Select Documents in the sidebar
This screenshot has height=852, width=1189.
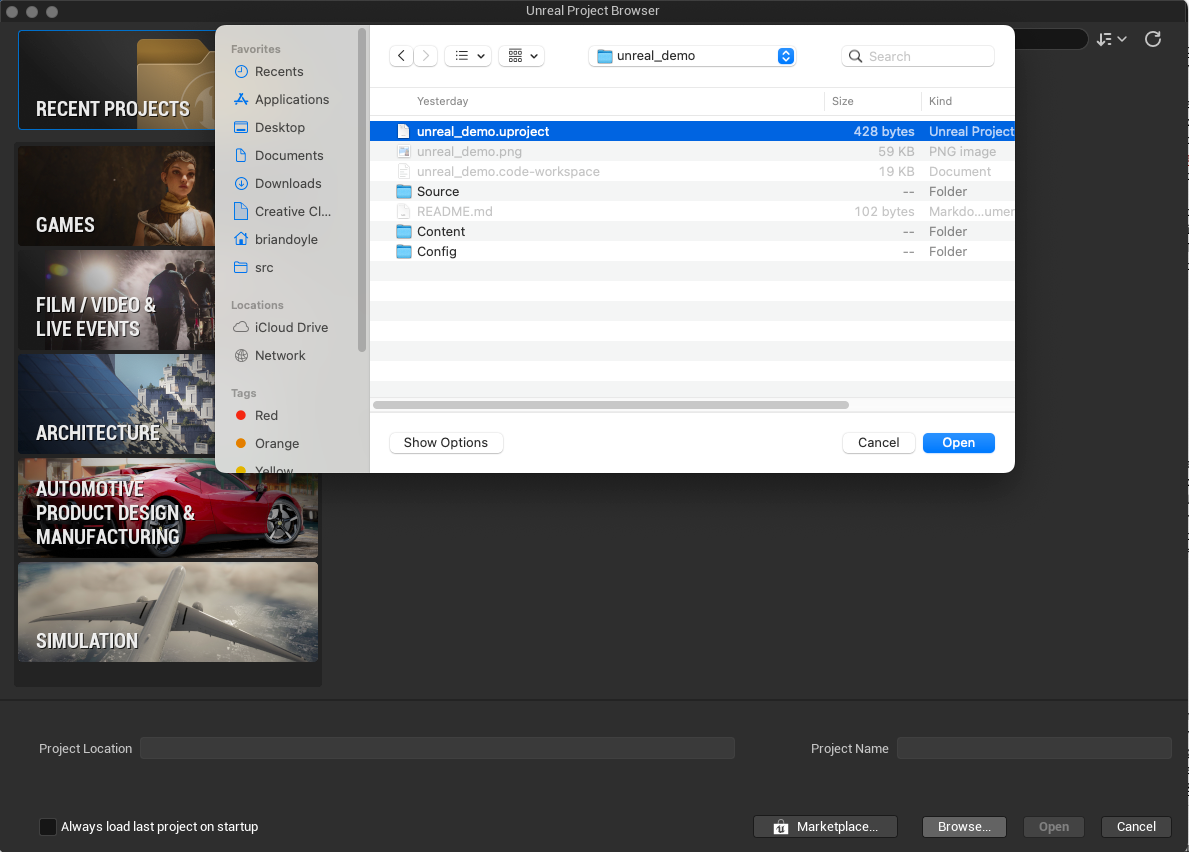[289, 155]
